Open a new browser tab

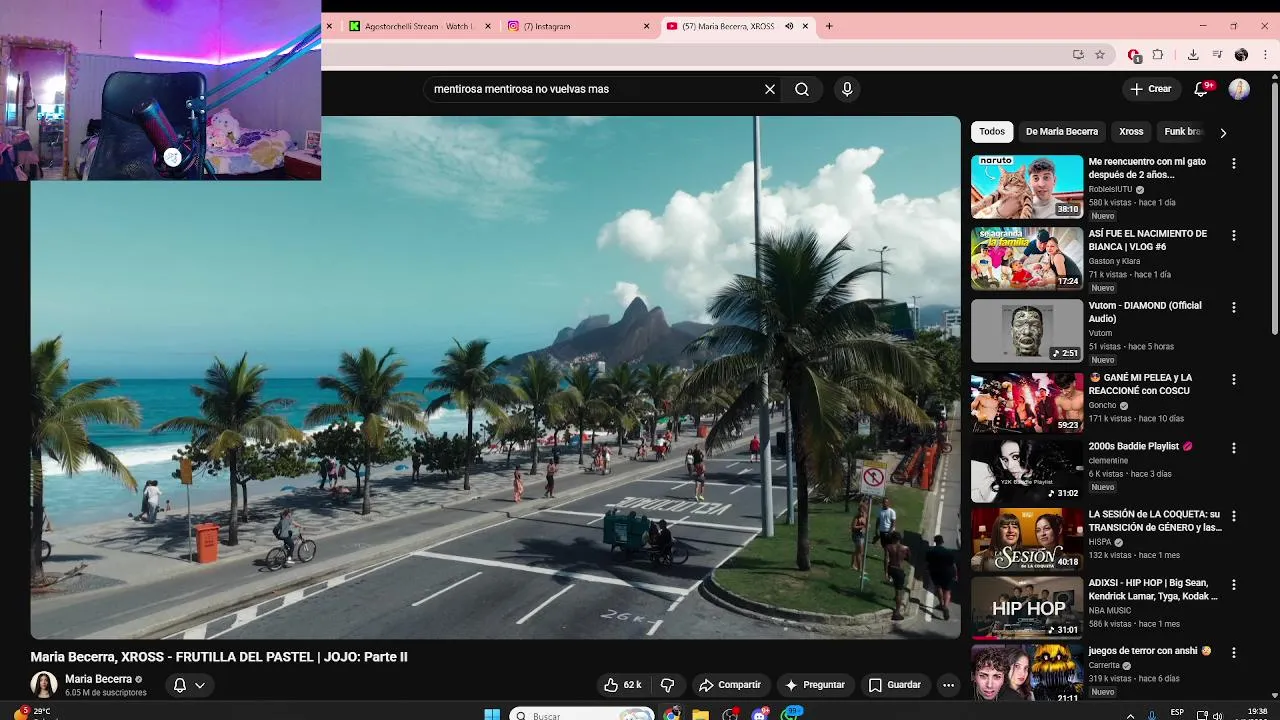pos(829,26)
